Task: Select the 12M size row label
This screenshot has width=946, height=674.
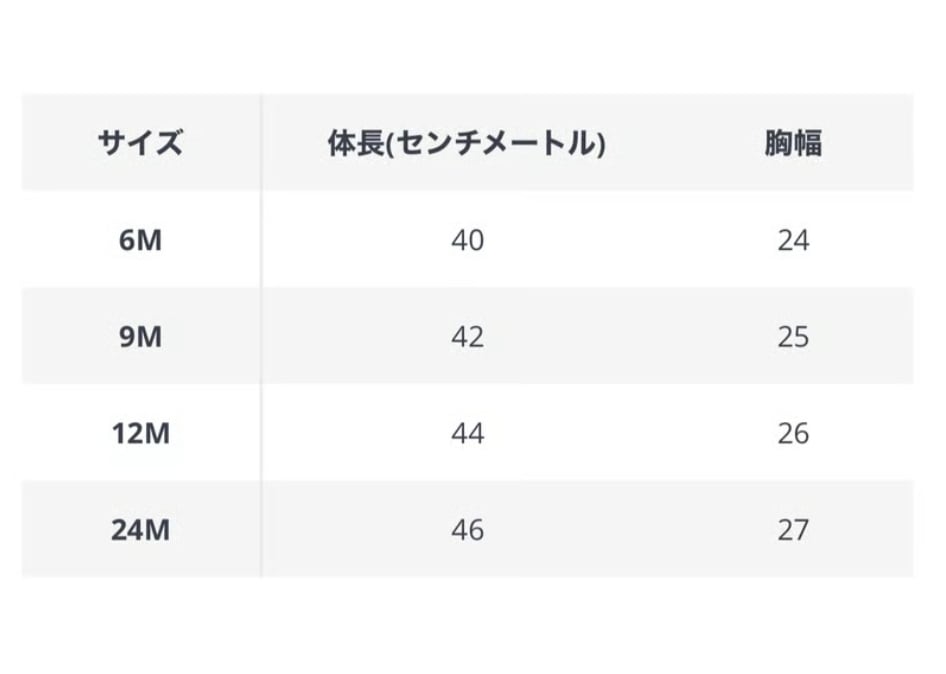Action: 140,433
